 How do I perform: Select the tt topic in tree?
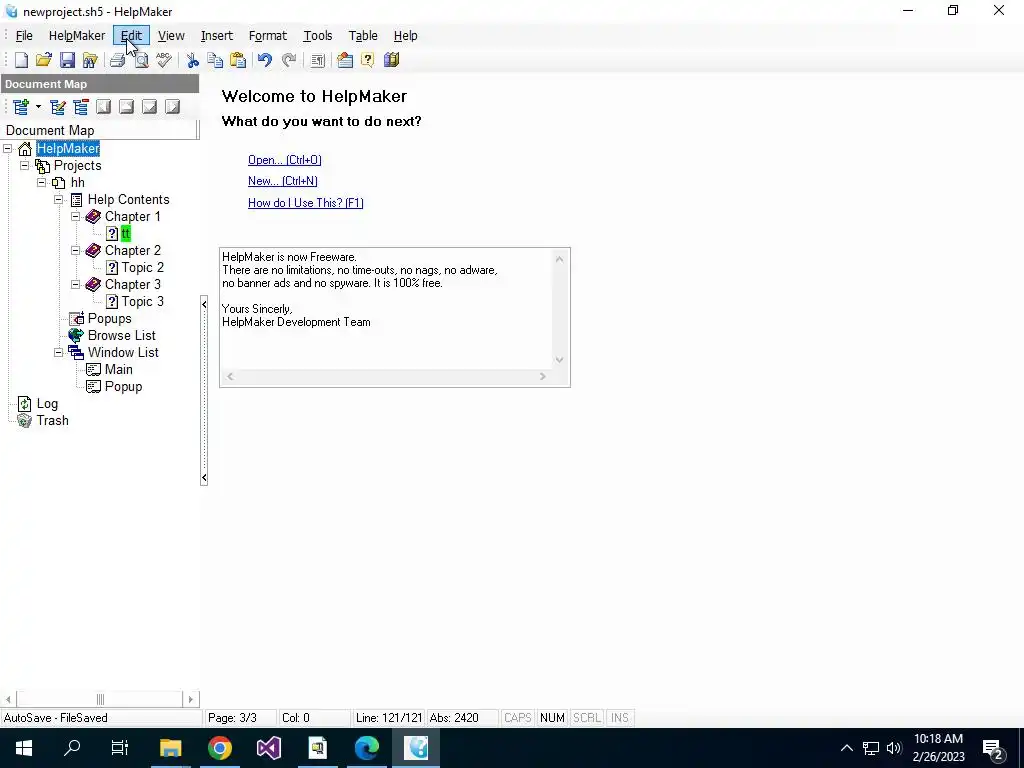click(x=125, y=233)
